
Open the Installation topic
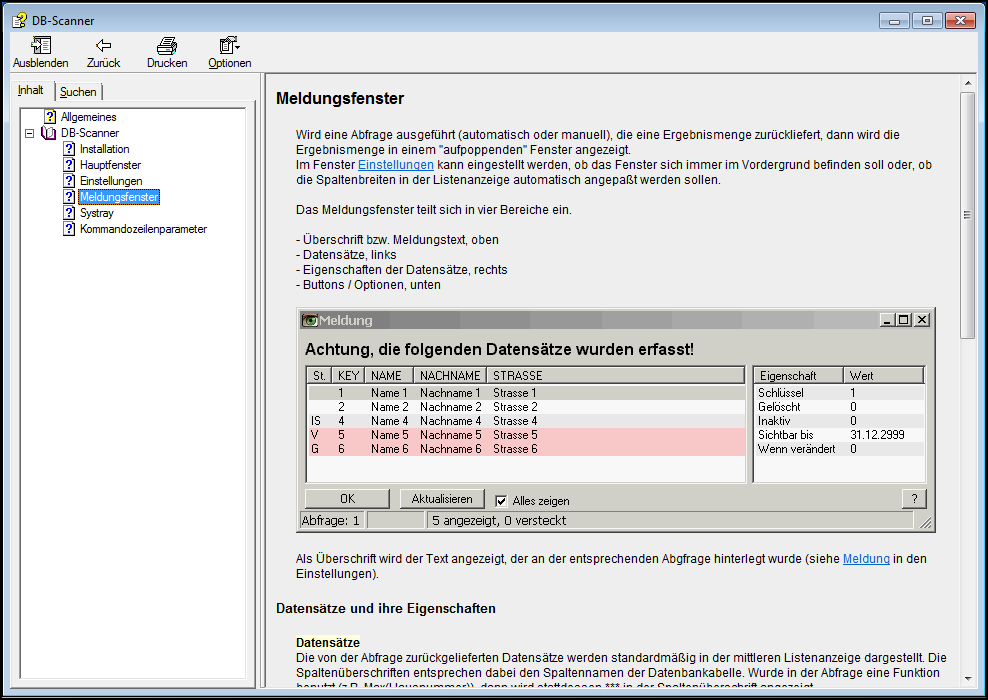(105, 149)
